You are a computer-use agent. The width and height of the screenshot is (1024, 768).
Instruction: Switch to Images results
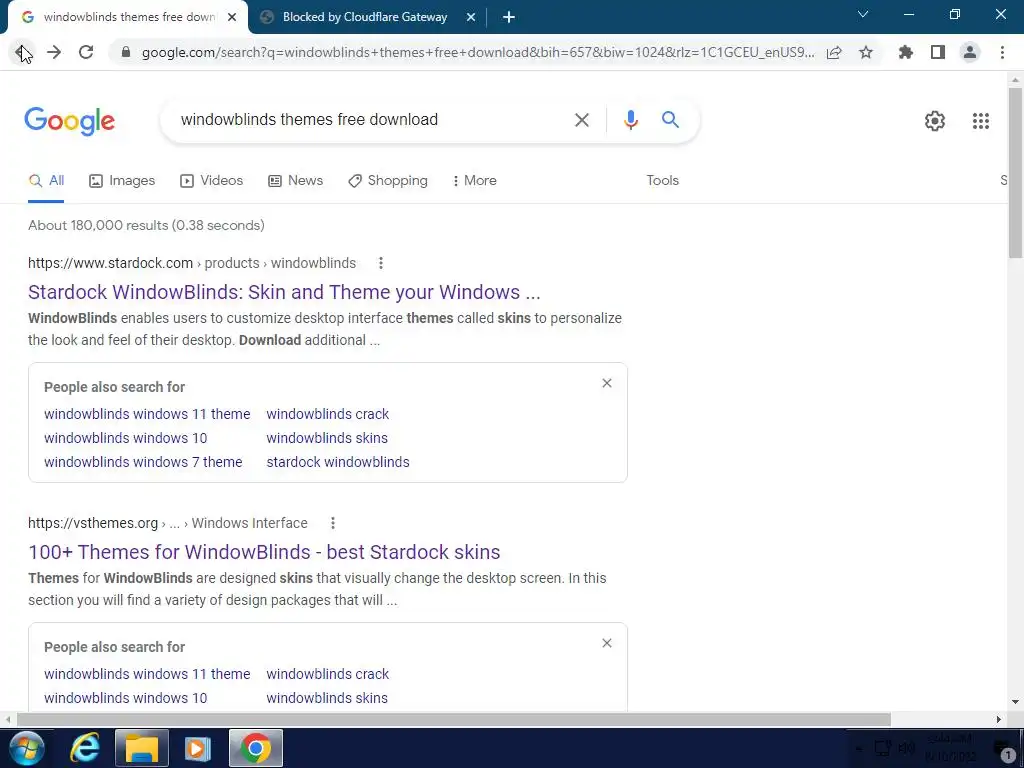(122, 181)
